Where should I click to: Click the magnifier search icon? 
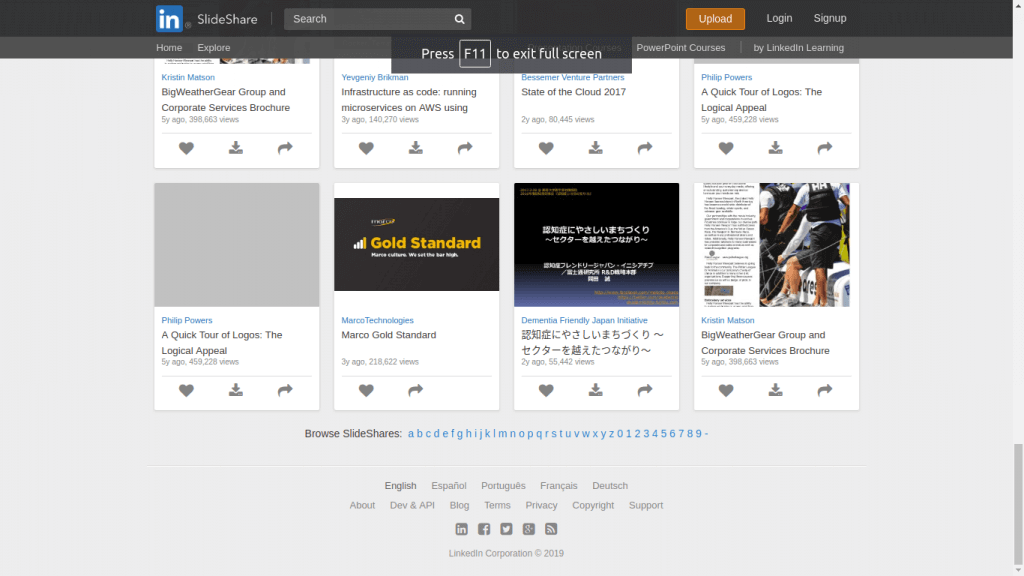(459, 19)
